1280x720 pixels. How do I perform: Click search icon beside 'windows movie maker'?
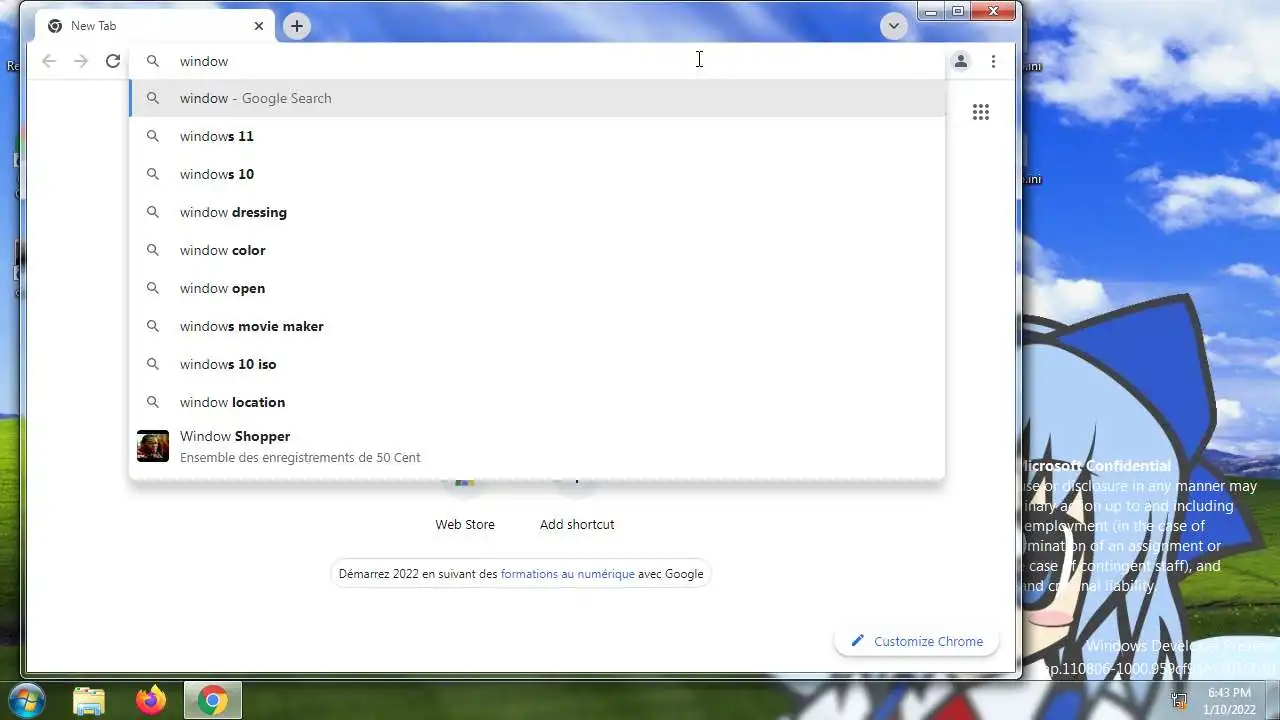pyautogui.click(x=153, y=326)
